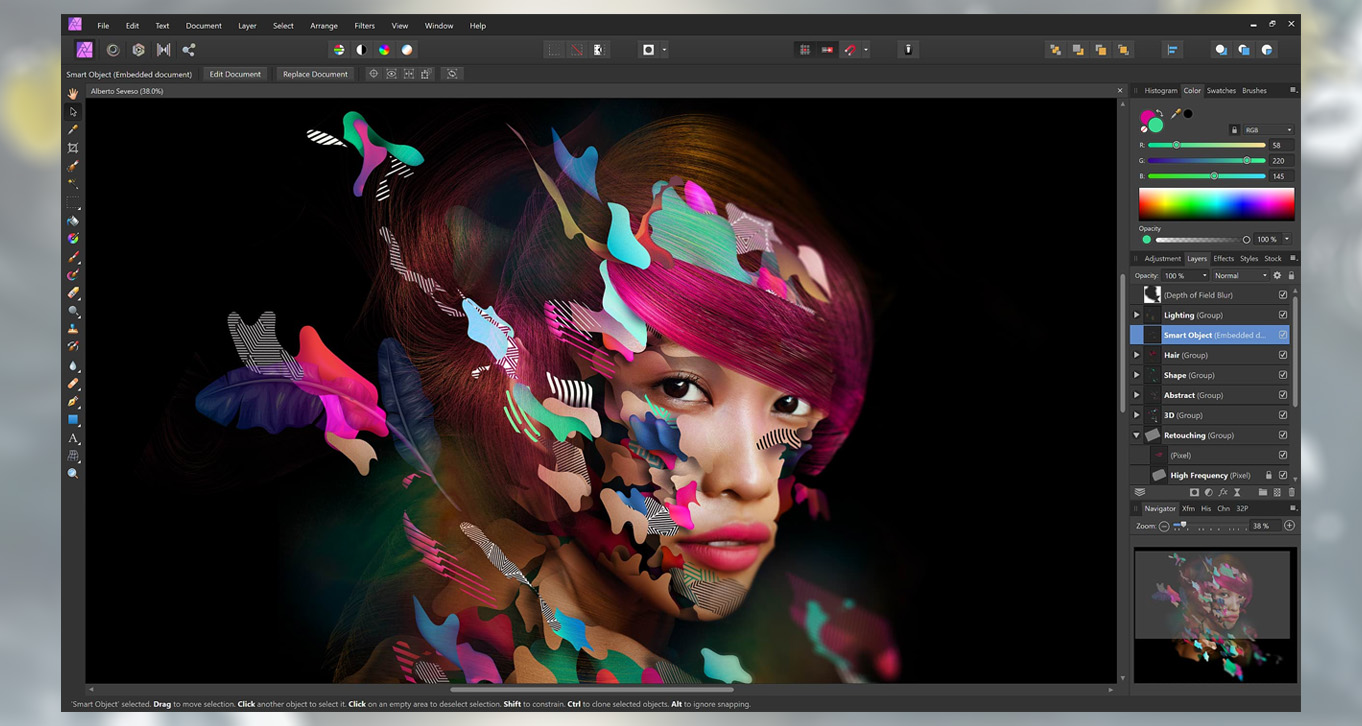The width and height of the screenshot is (1362, 726).
Task: Apply Auto Contrast from toolbar
Action: coord(361,49)
